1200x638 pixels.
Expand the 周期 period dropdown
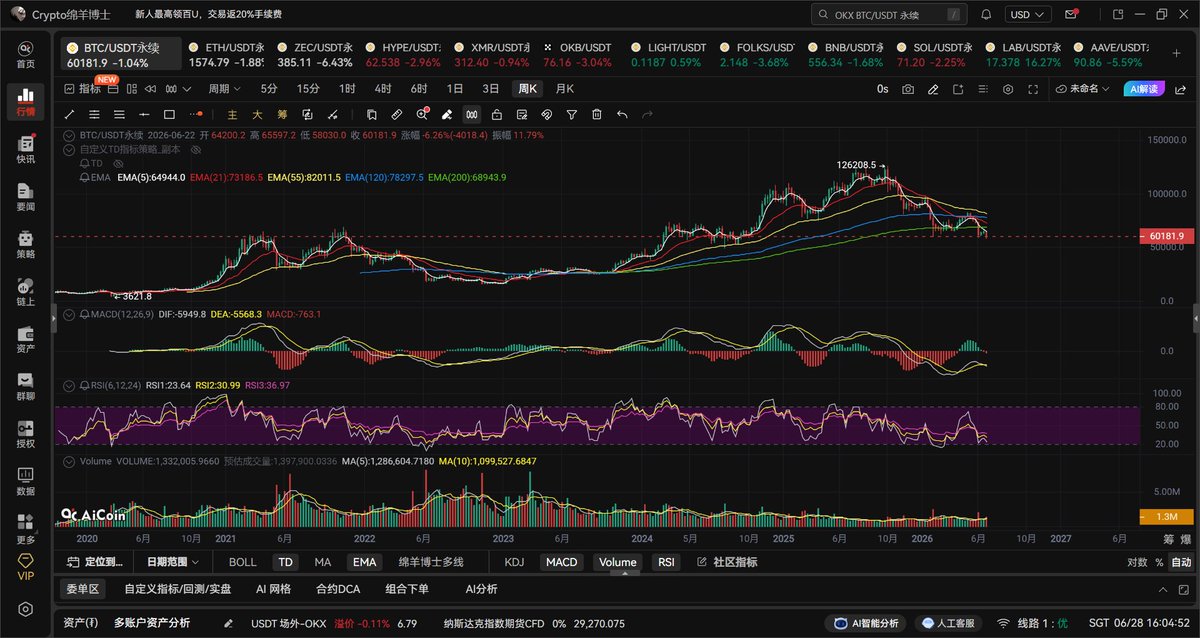[x=223, y=89]
